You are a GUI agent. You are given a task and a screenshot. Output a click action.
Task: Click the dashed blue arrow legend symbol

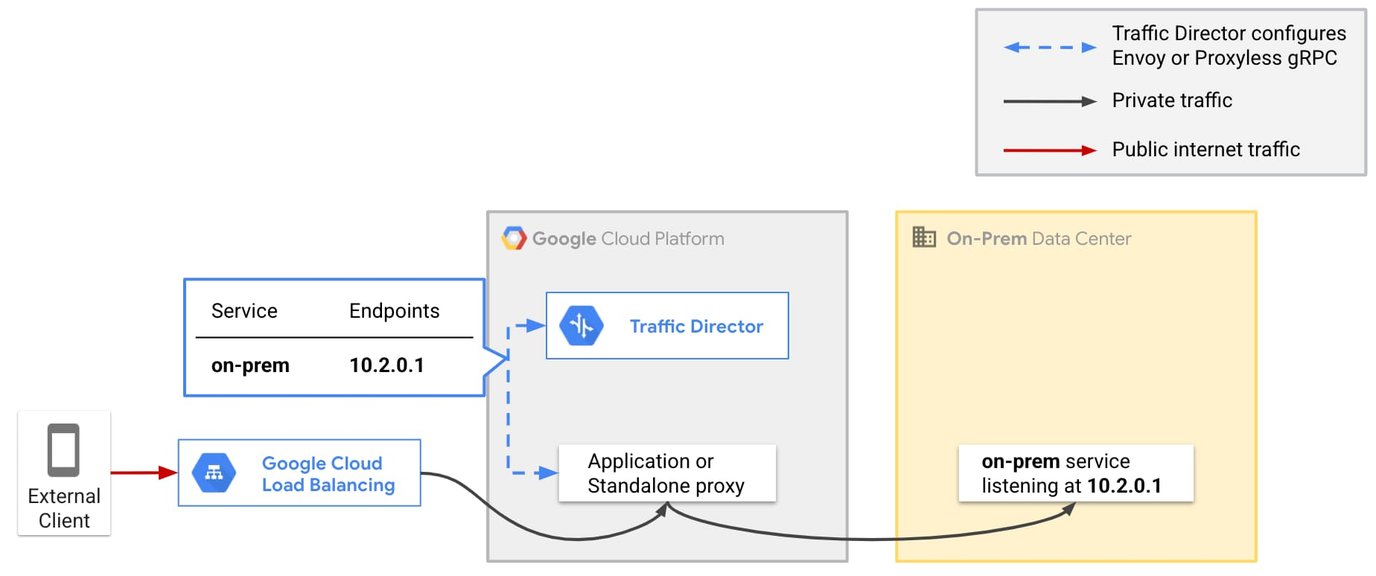(1051, 47)
